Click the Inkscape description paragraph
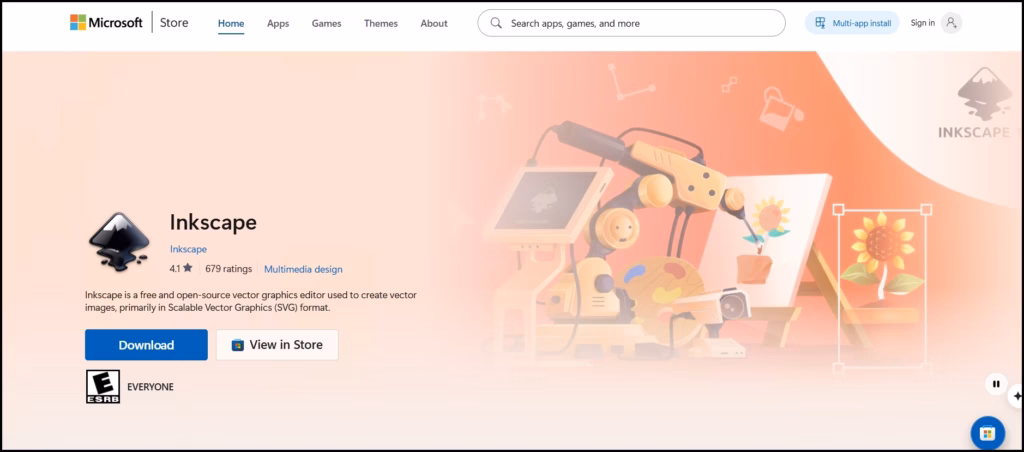 pyautogui.click(x=251, y=301)
